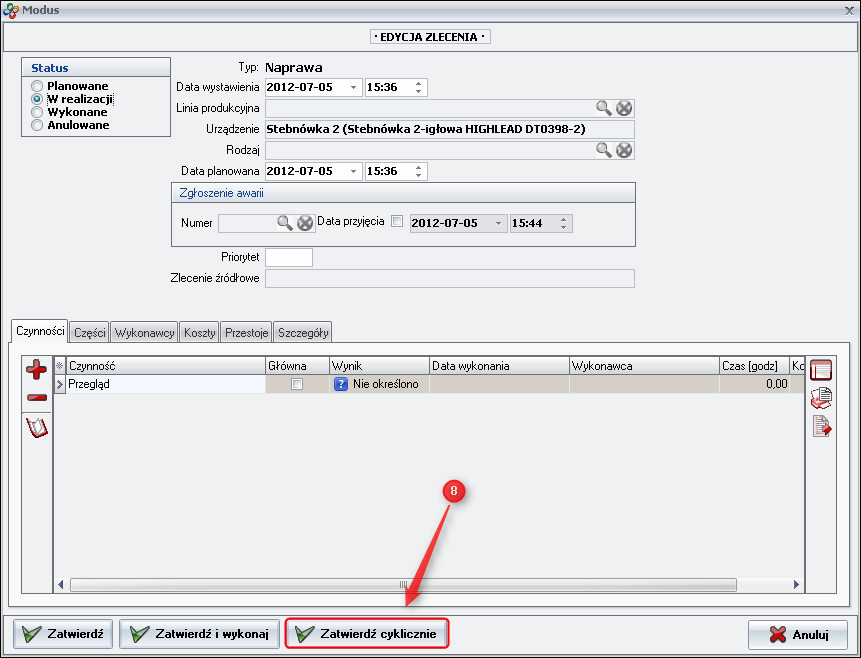861x658 pixels.
Task: Close the Modus window
Action: point(849,10)
